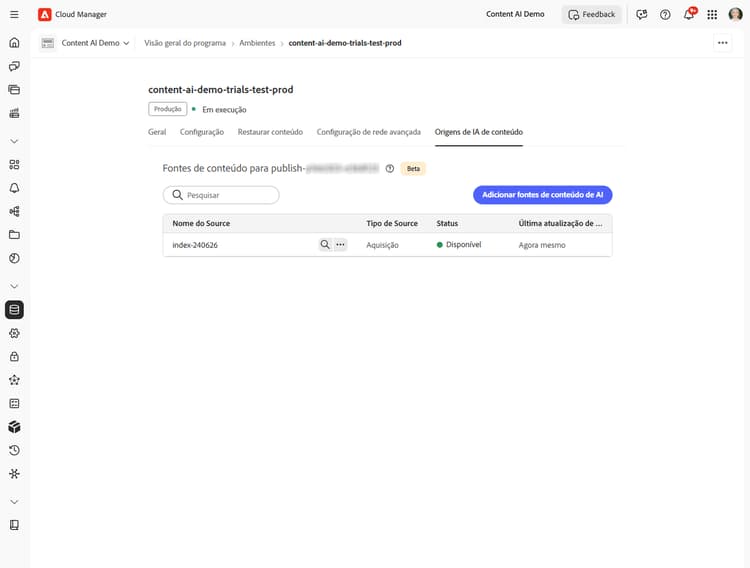Select Origens de IA de conteúdo tab
Screen dimensions: 750x568
(x=479, y=132)
